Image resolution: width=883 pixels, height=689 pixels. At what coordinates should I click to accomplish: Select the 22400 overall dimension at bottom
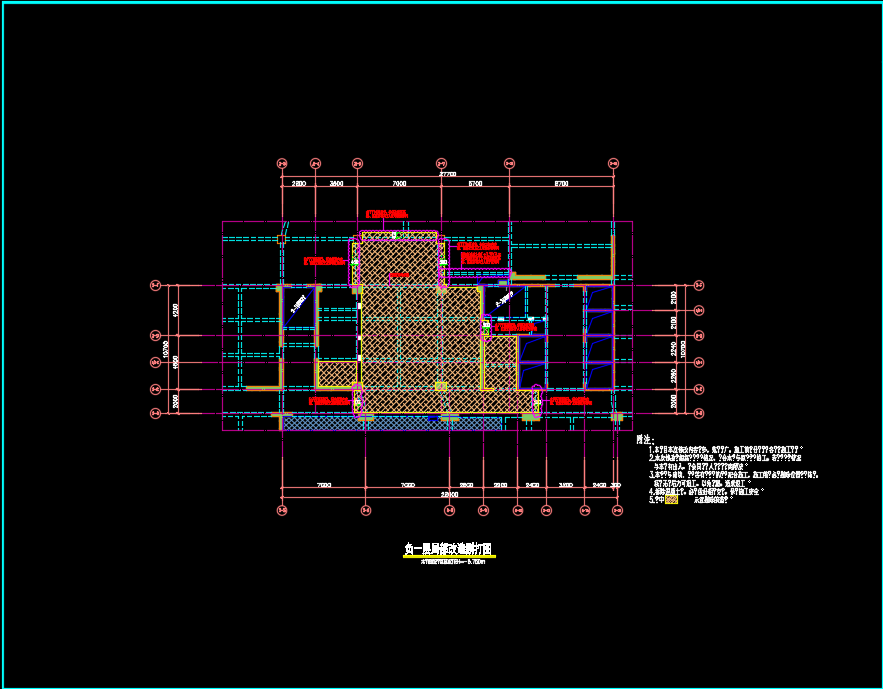click(449, 495)
